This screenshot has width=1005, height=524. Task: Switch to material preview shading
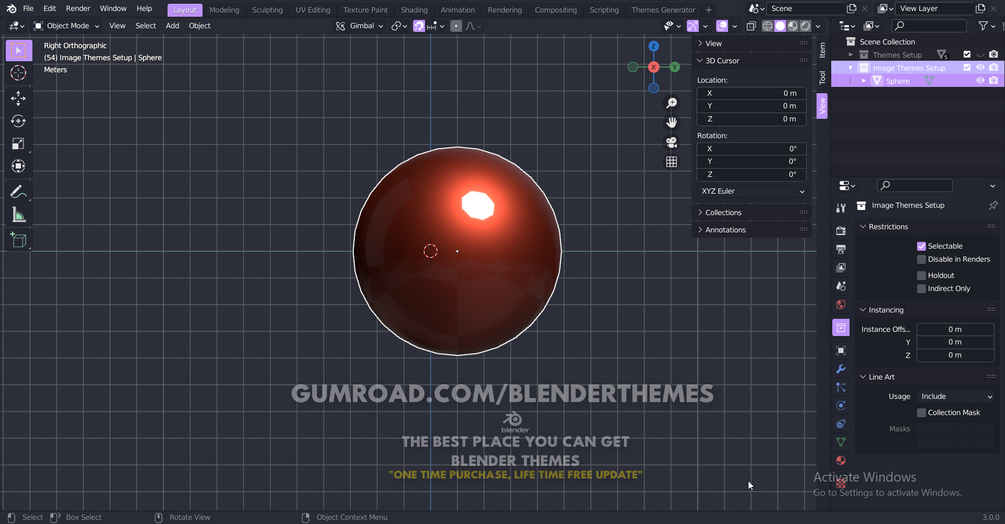(793, 26)
